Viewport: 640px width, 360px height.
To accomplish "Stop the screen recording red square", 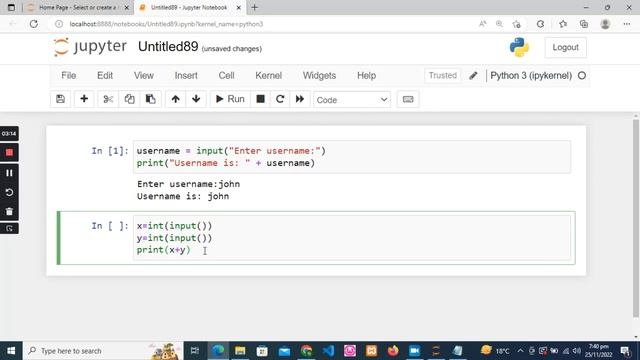I will (9, 153).
